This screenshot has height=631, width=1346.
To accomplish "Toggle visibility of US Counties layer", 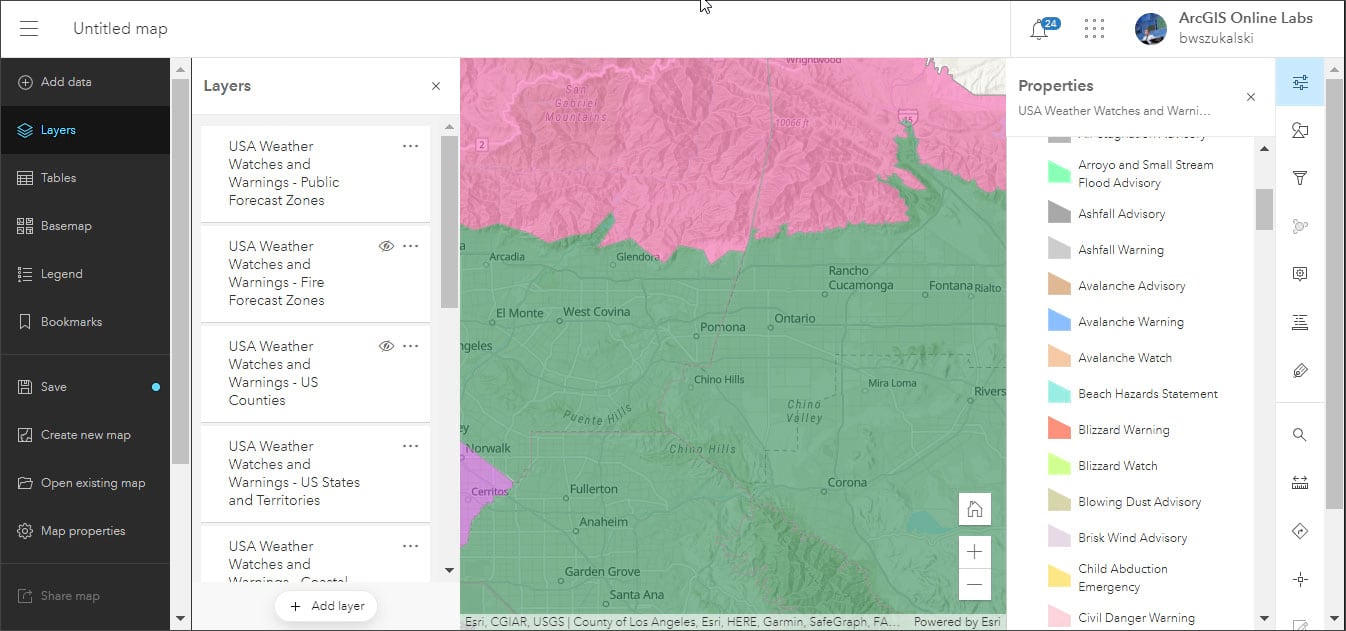I will [x=386, y=346].
